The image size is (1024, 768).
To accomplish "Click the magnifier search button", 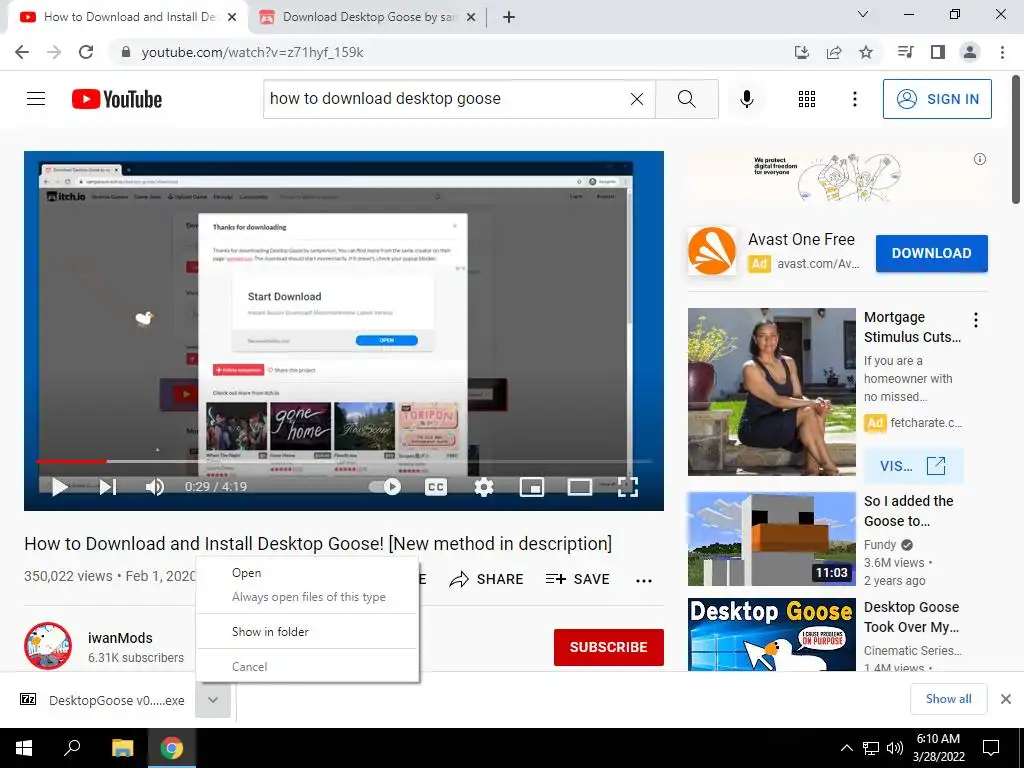I will coord(686,99).
